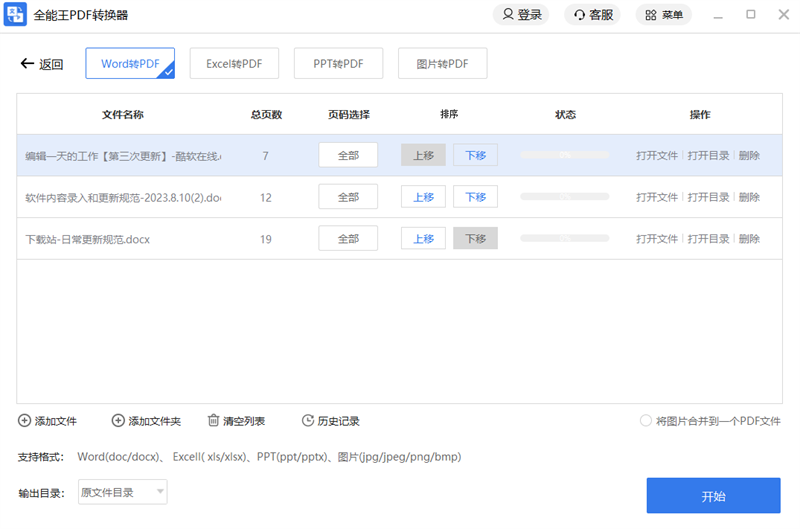Click 下移 for the first file row
Screen dimensions: 800x529
(x=475, y=155)
